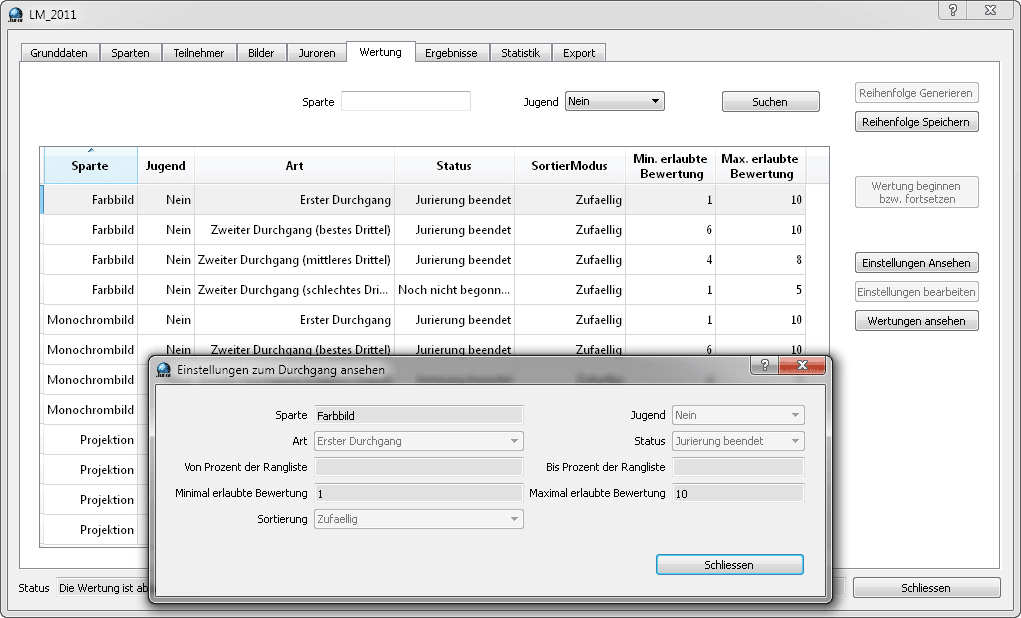The height and width of the screenshot is (618, 1021).
Task: Click the Status column header
Action: 454,165
